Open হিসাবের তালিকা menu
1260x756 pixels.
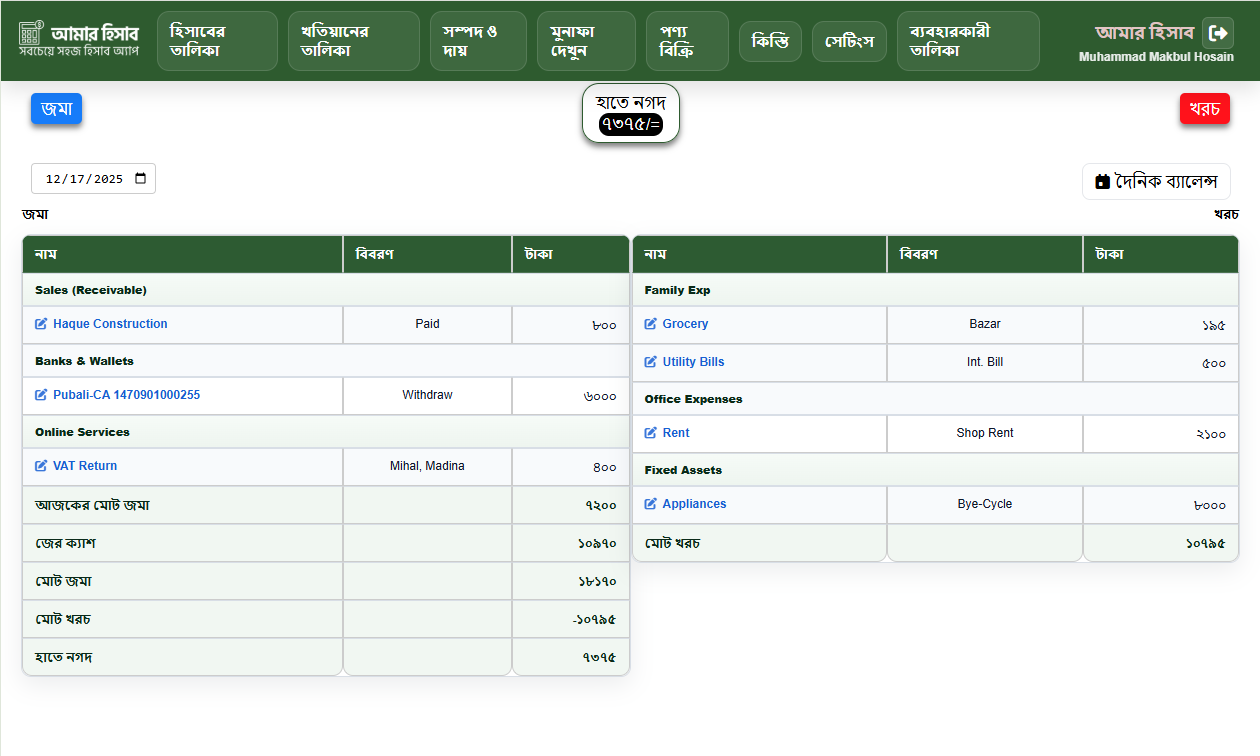coord(217,41)
